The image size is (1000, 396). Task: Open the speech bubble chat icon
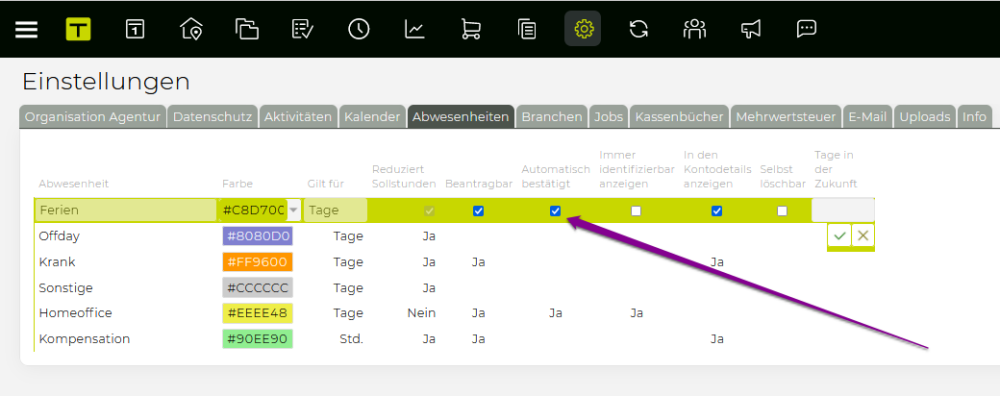pos(807,29)
